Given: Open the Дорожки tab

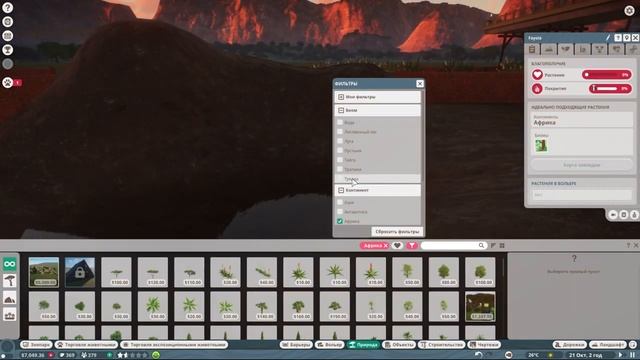Looking at the screenshot, I should pyautogui.click(x=569, y=344).
